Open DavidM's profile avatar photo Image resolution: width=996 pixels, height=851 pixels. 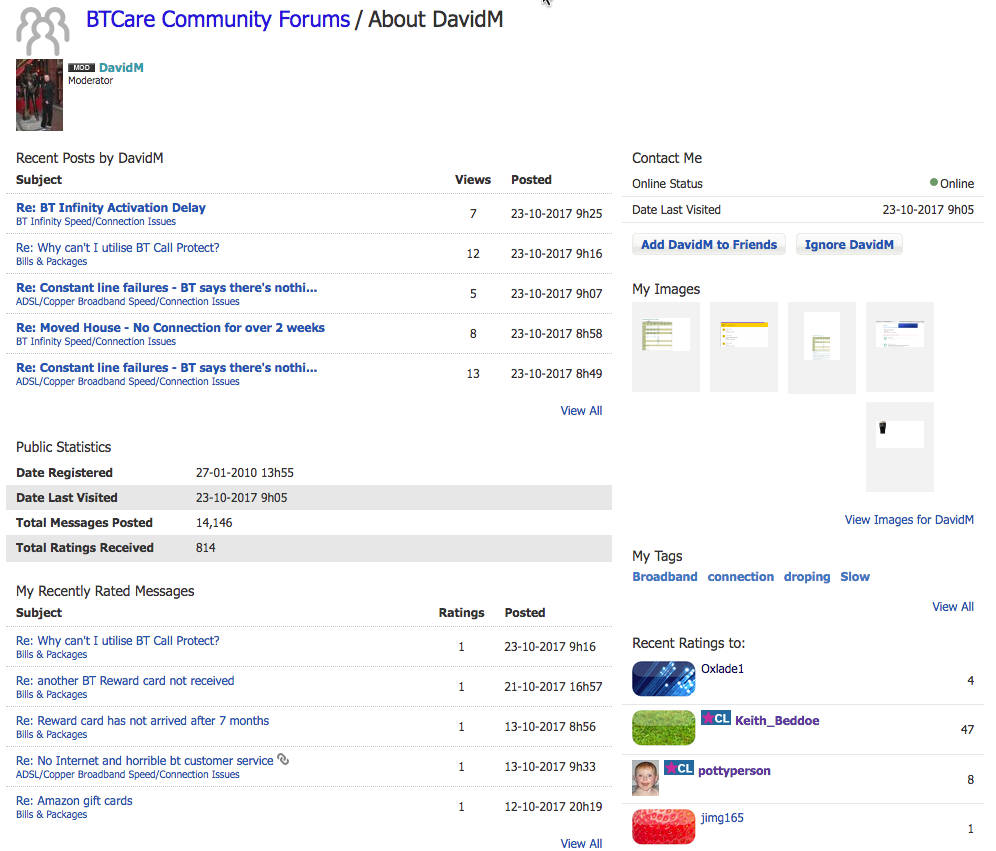tap(39, 95)
